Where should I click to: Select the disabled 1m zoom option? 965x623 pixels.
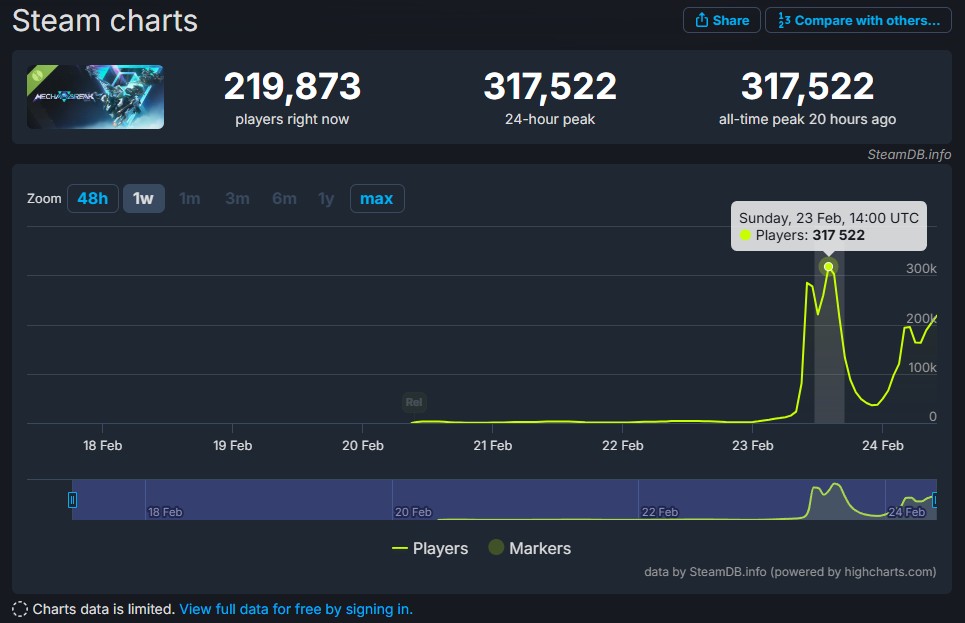[x=190, y=198]
